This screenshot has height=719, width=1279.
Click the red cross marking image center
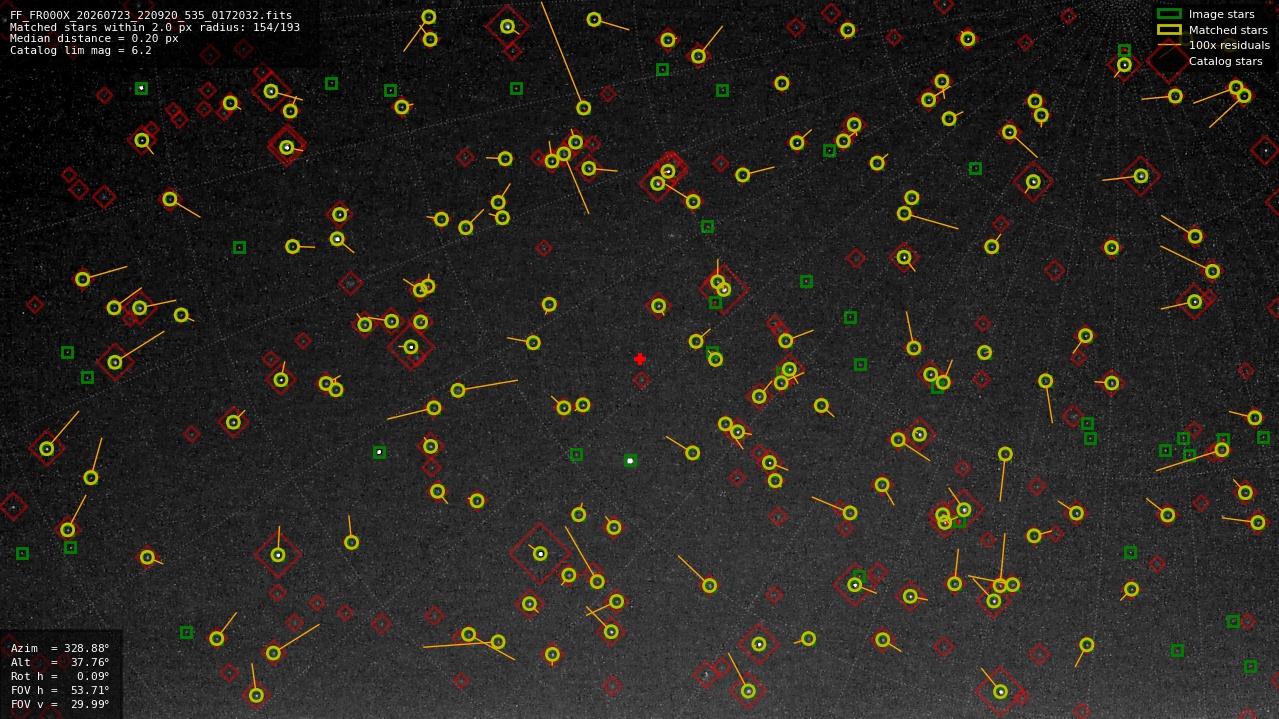point(640,359)
